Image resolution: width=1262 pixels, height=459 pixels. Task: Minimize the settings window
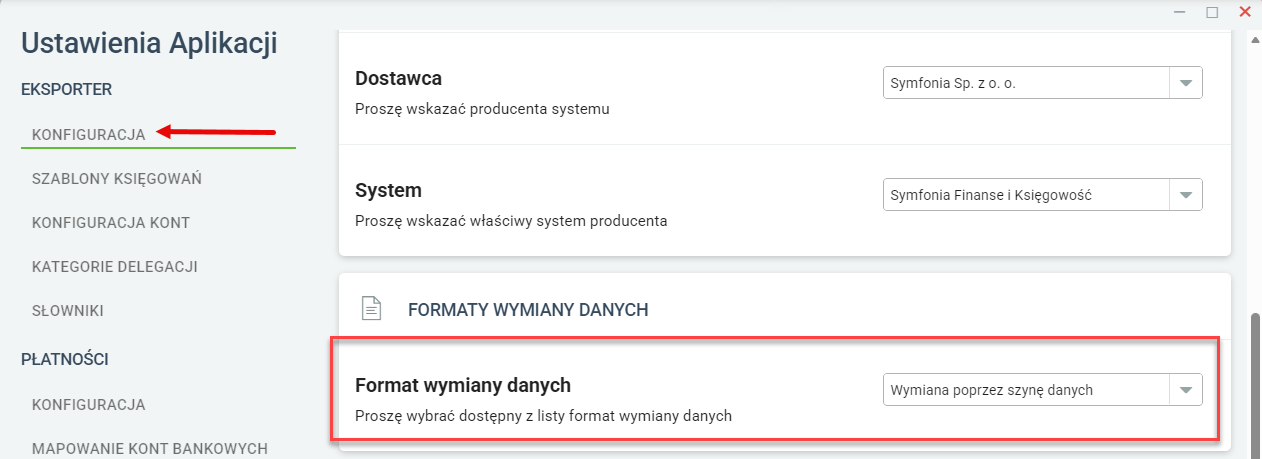pos(1181,12)
